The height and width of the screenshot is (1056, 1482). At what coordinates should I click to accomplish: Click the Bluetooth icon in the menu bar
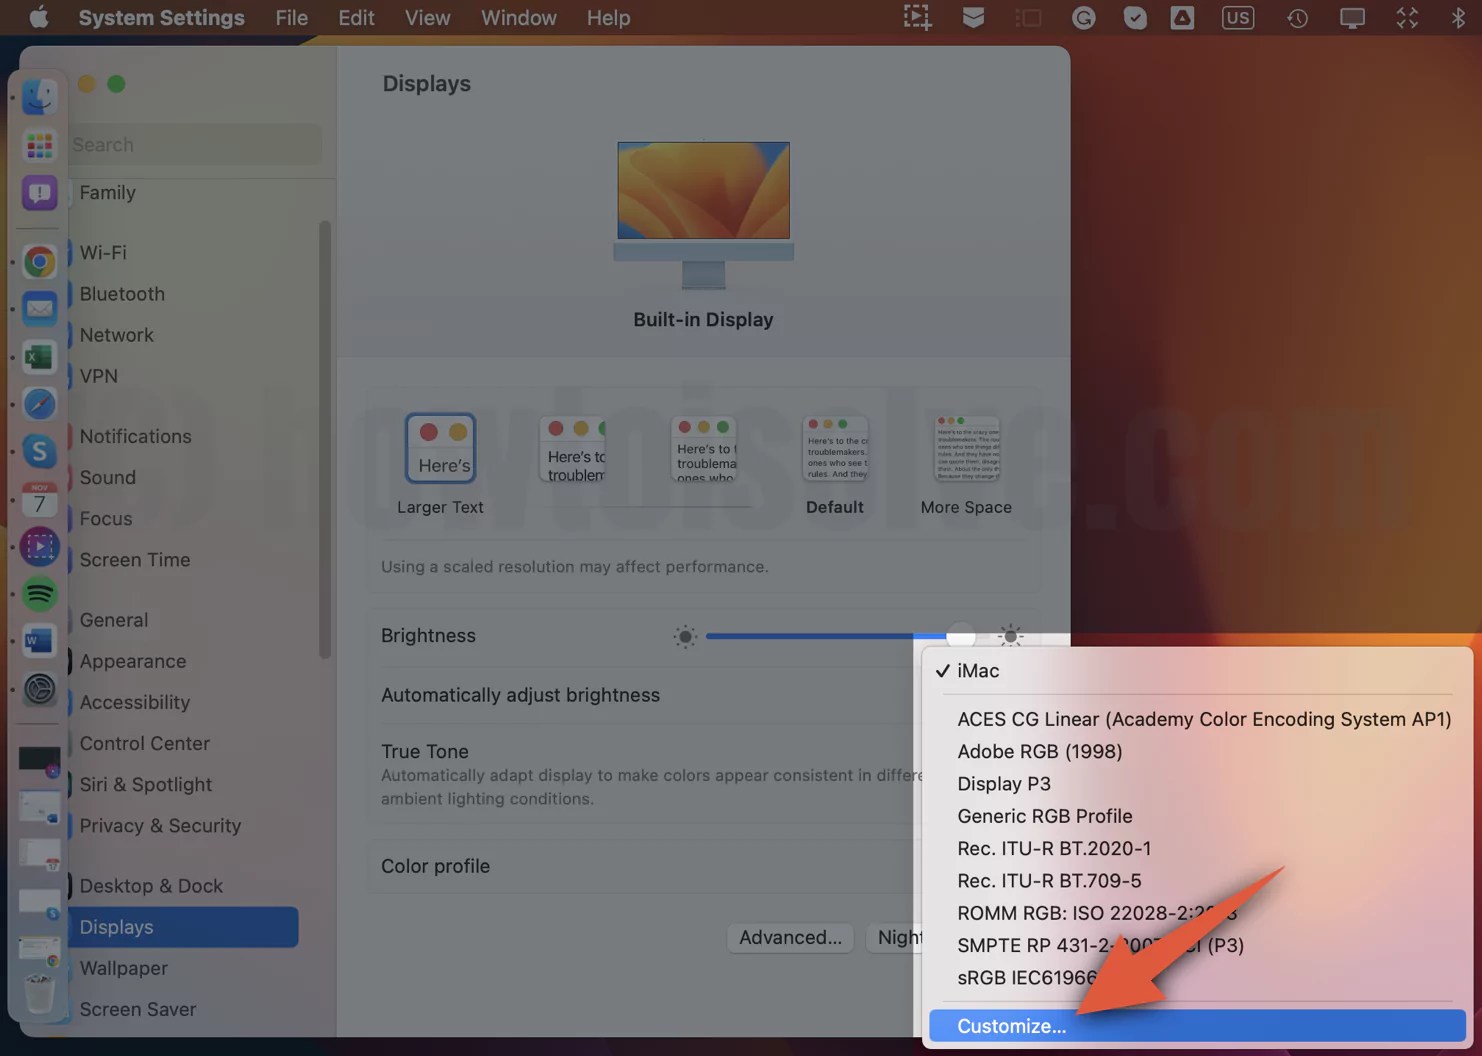tap(1458, 17)
